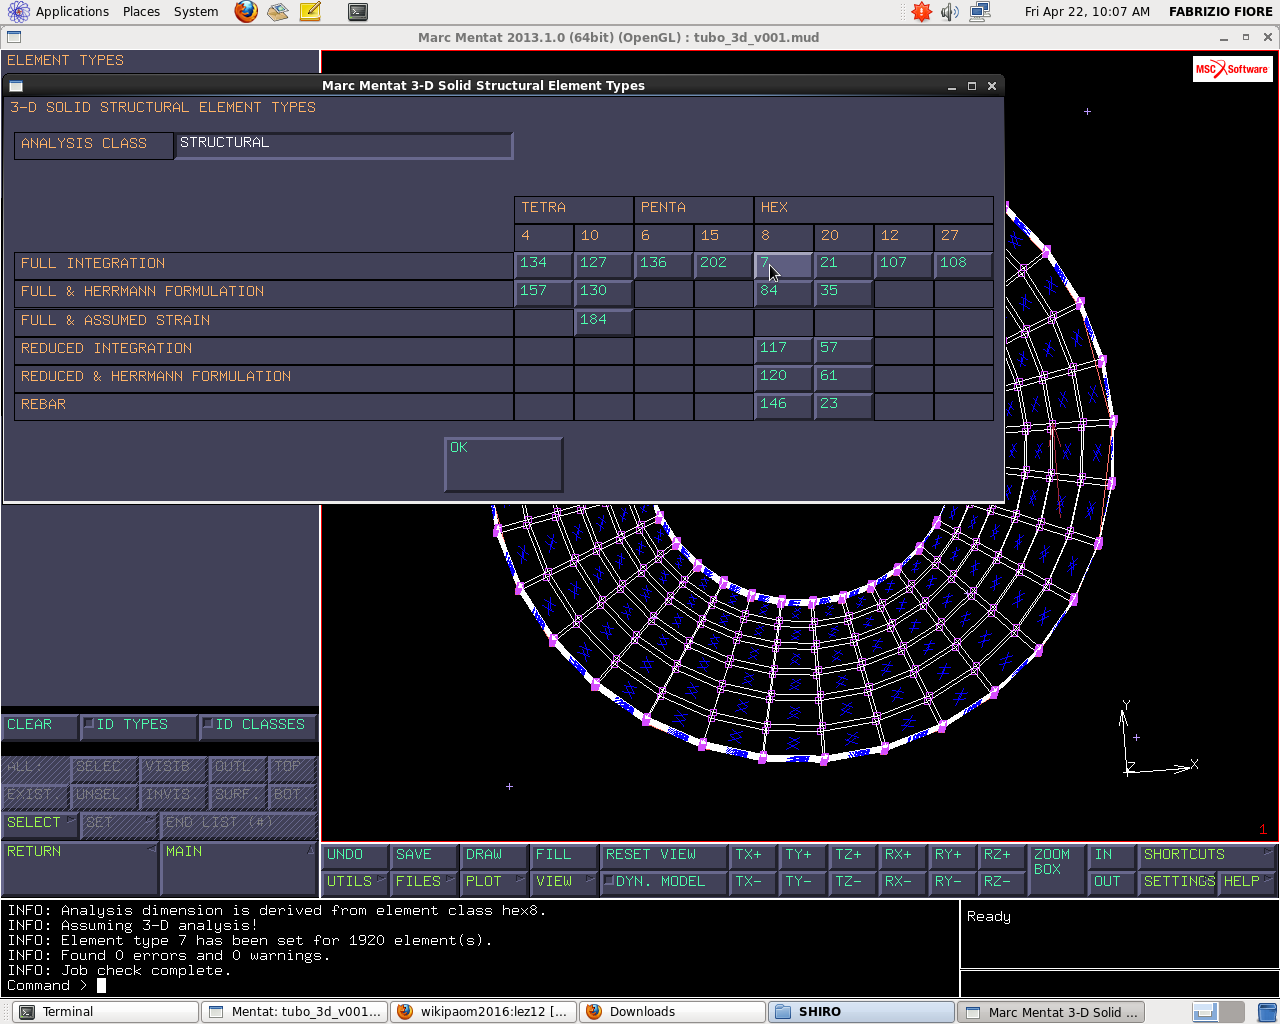
Task: Open the Mentat main window menu icon
Action: click(x=14, y=38)
